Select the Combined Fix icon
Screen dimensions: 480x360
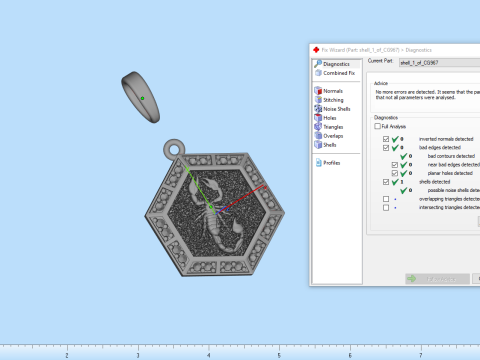click(x=318, y=73)
